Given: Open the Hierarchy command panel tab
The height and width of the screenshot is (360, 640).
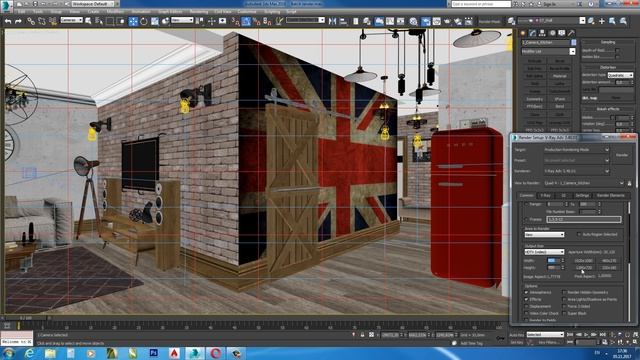Looking at the screenshot, I should point(542,33).
